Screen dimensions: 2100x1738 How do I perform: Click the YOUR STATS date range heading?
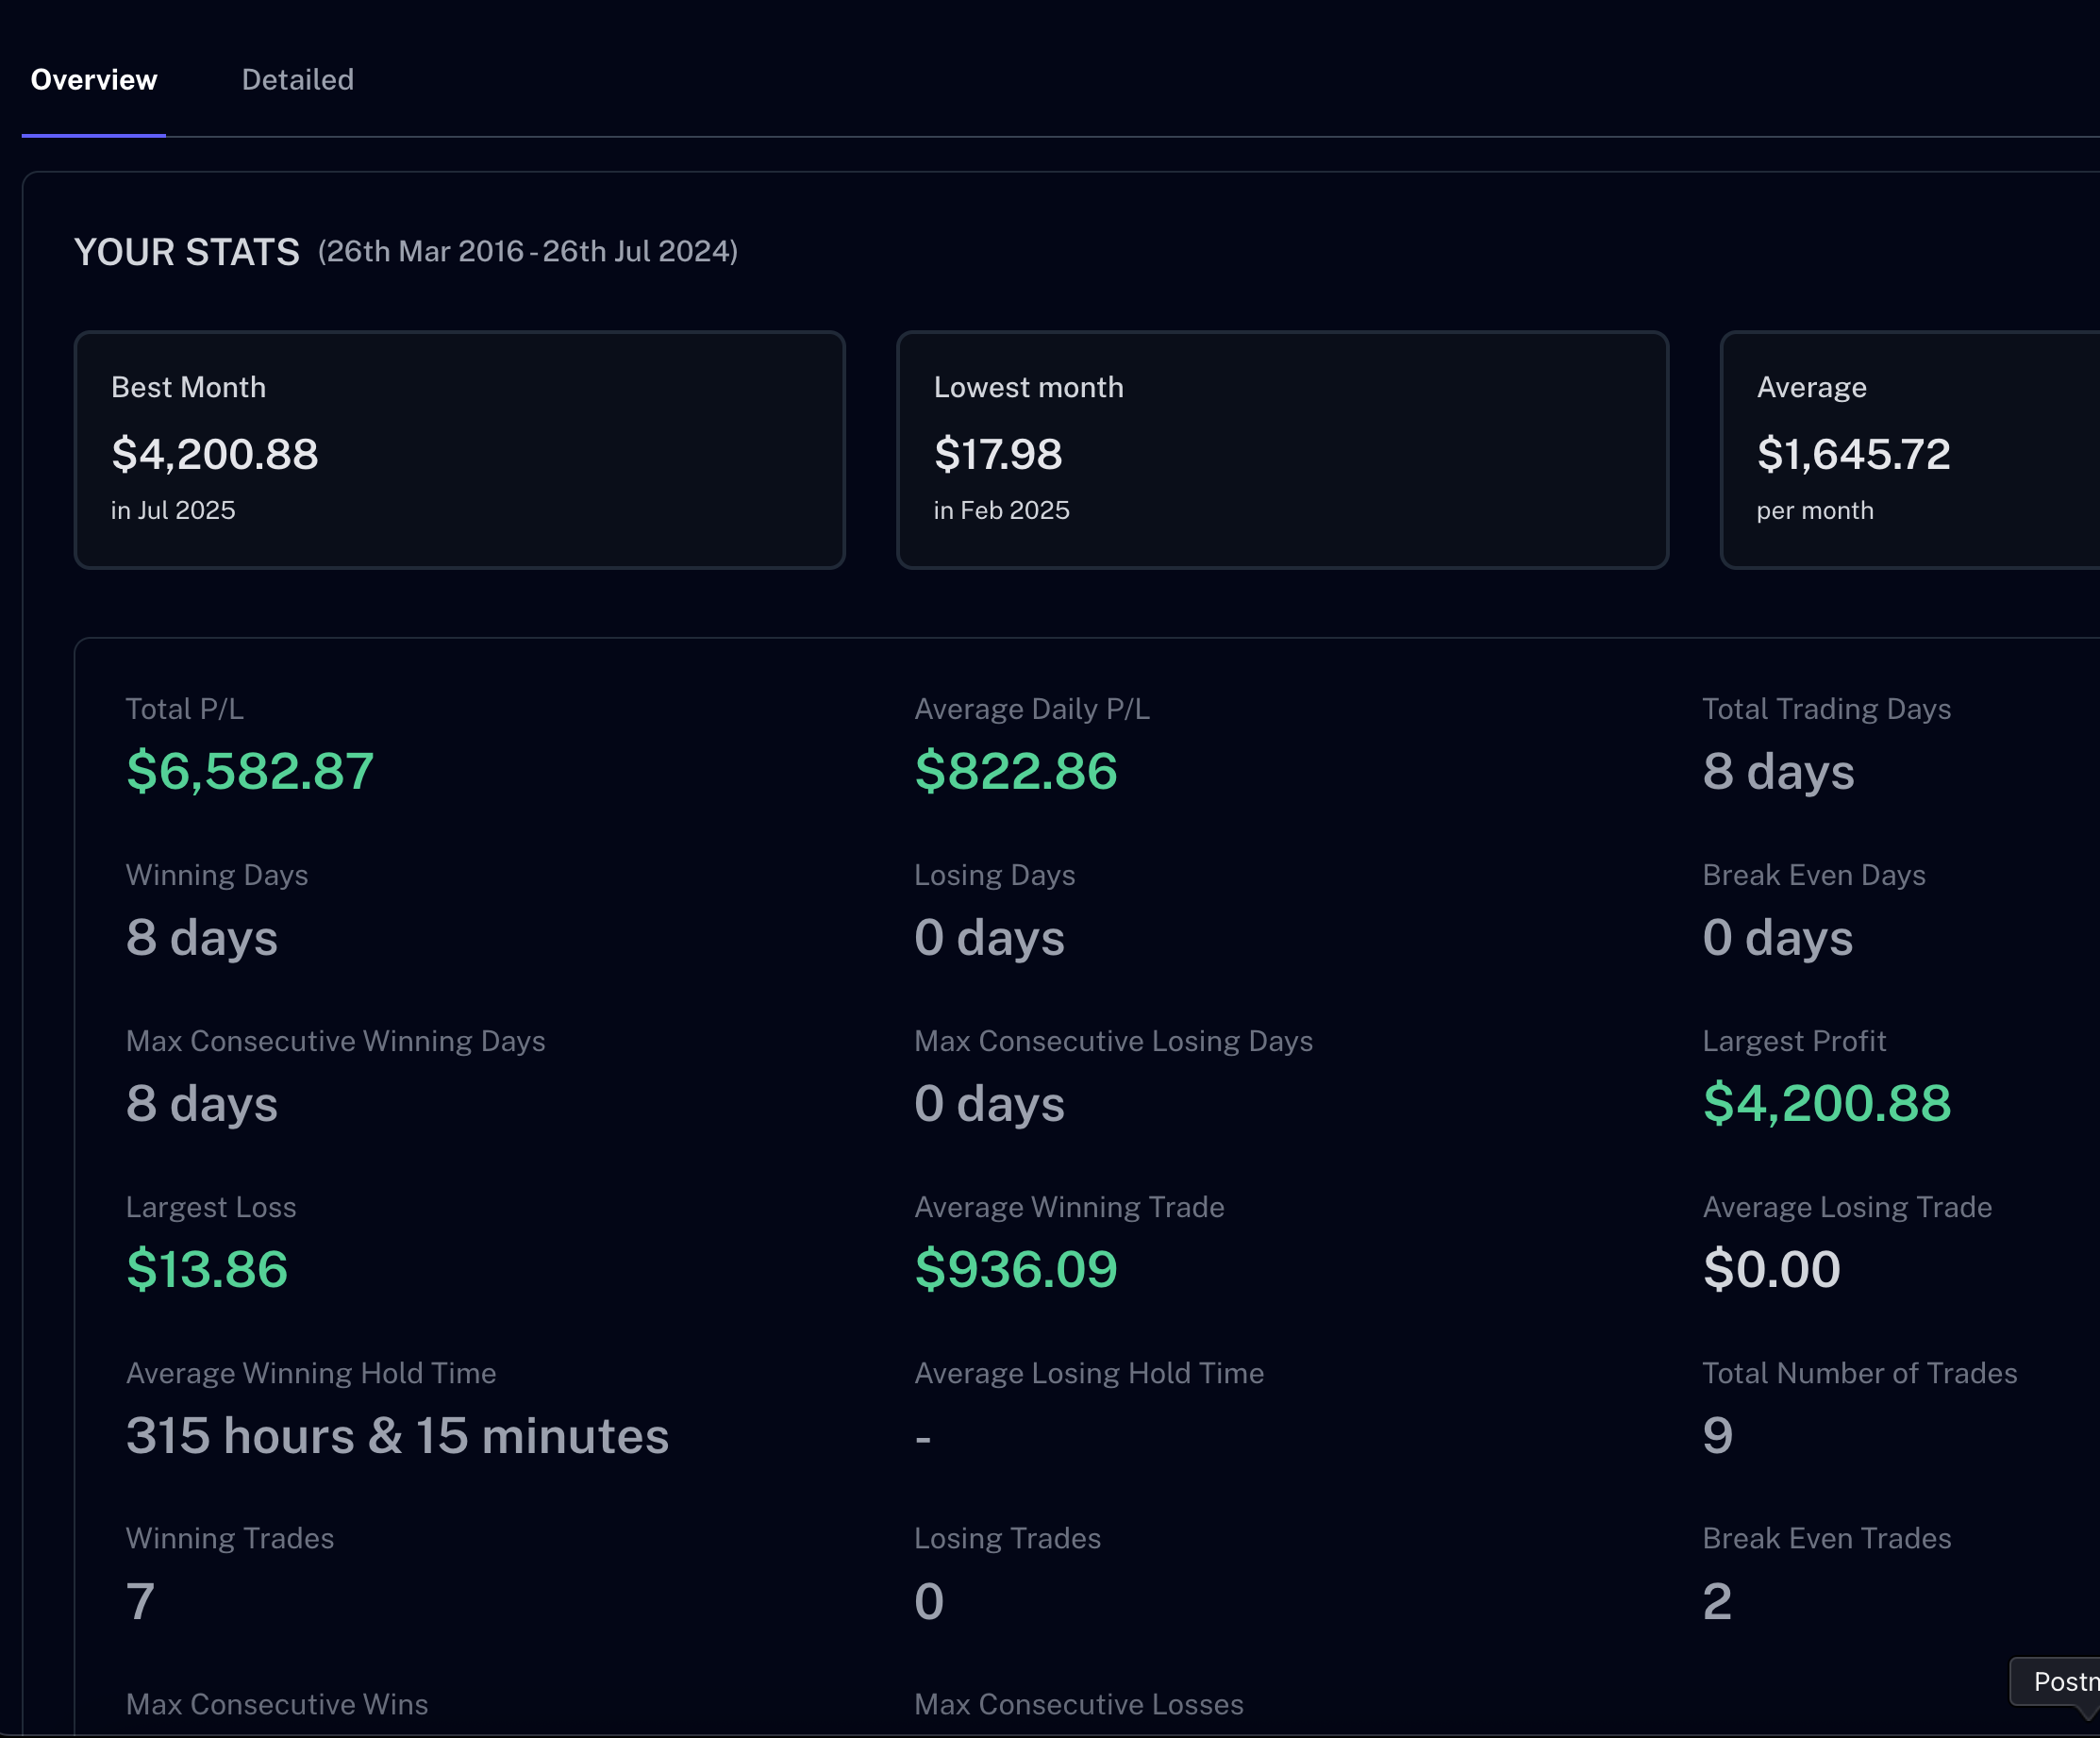527,252
